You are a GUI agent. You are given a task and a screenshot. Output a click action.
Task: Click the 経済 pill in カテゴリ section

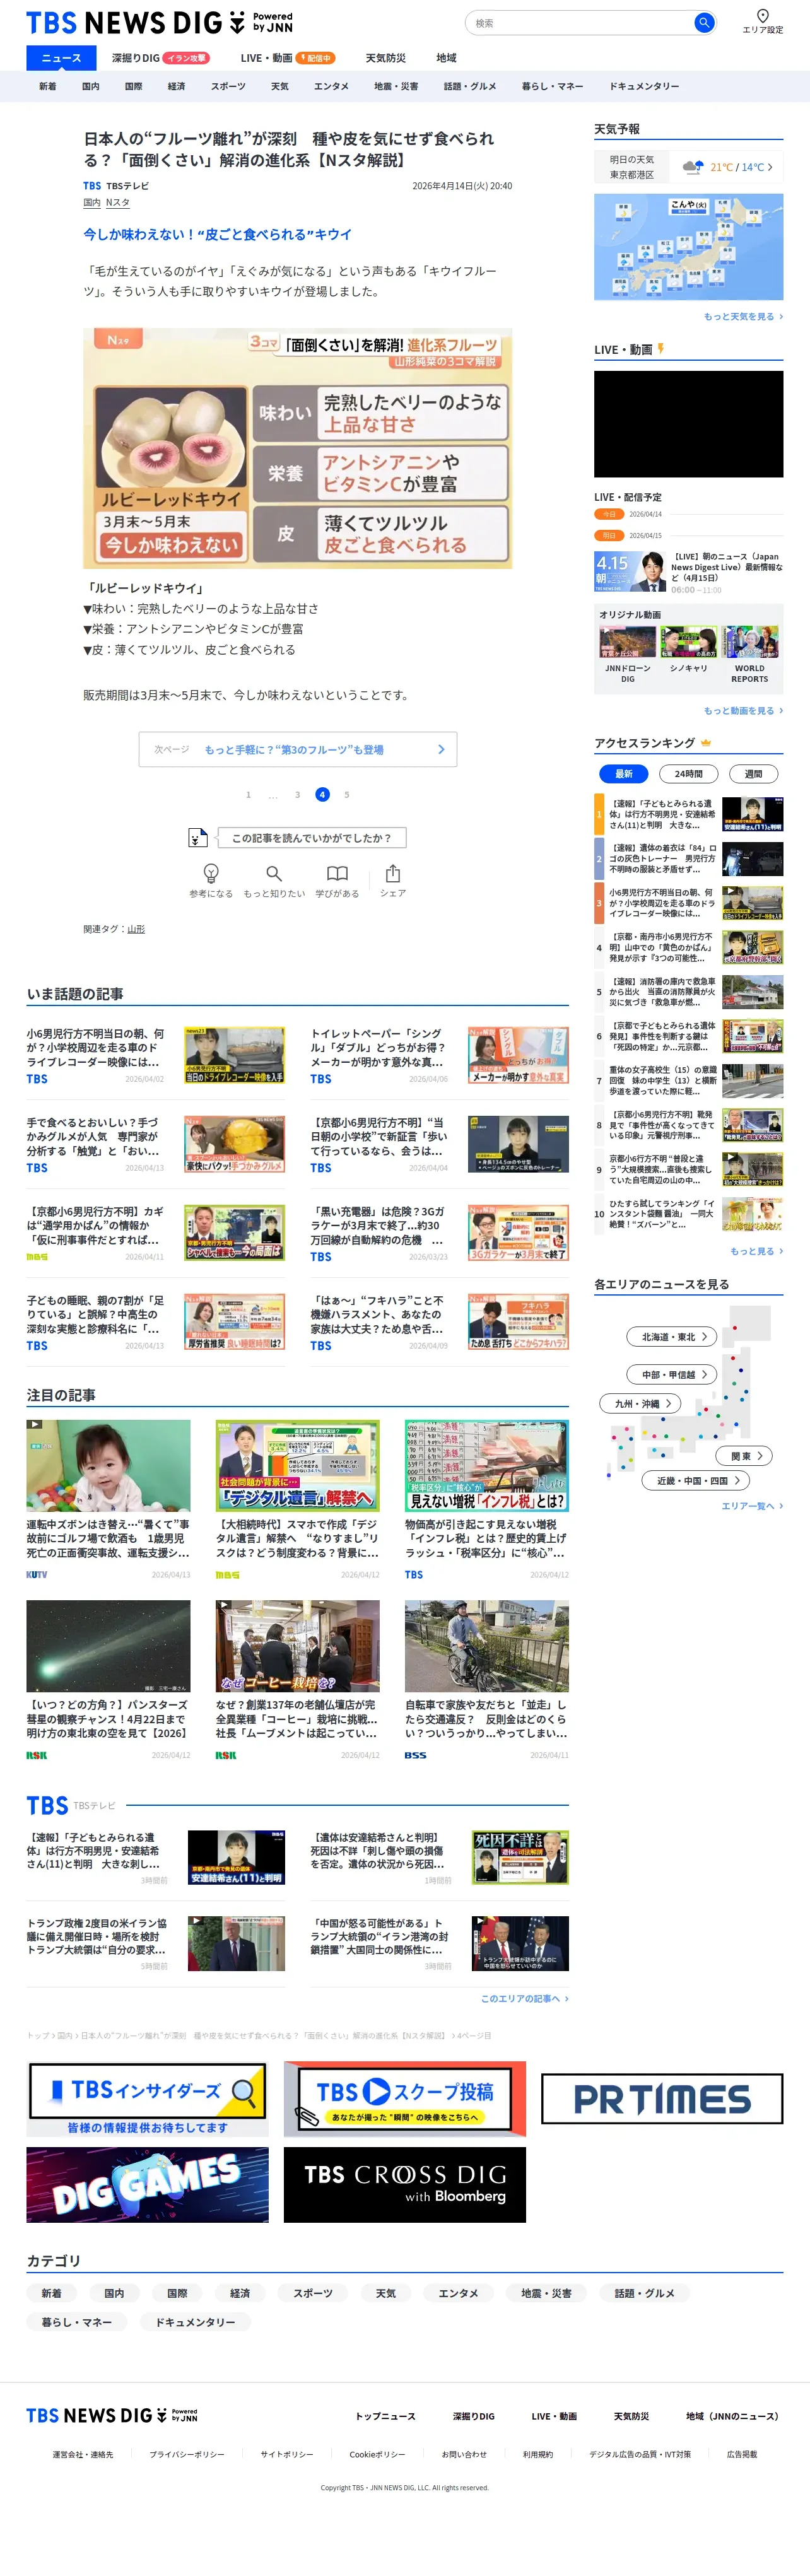(240, 2293)
